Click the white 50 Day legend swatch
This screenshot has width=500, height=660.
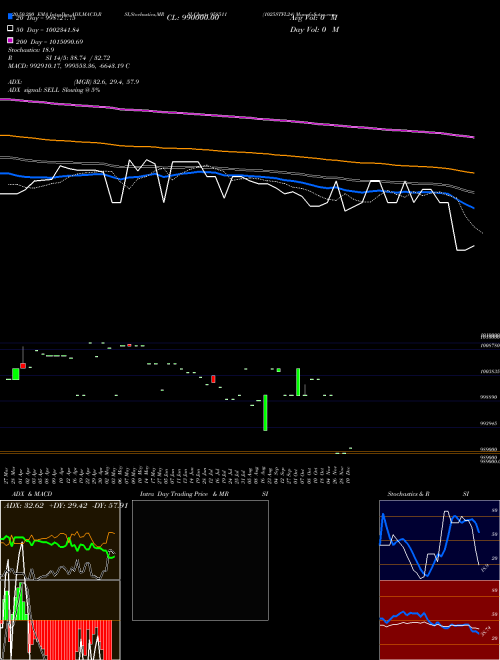pyautogui.click(x=11, y=28)
